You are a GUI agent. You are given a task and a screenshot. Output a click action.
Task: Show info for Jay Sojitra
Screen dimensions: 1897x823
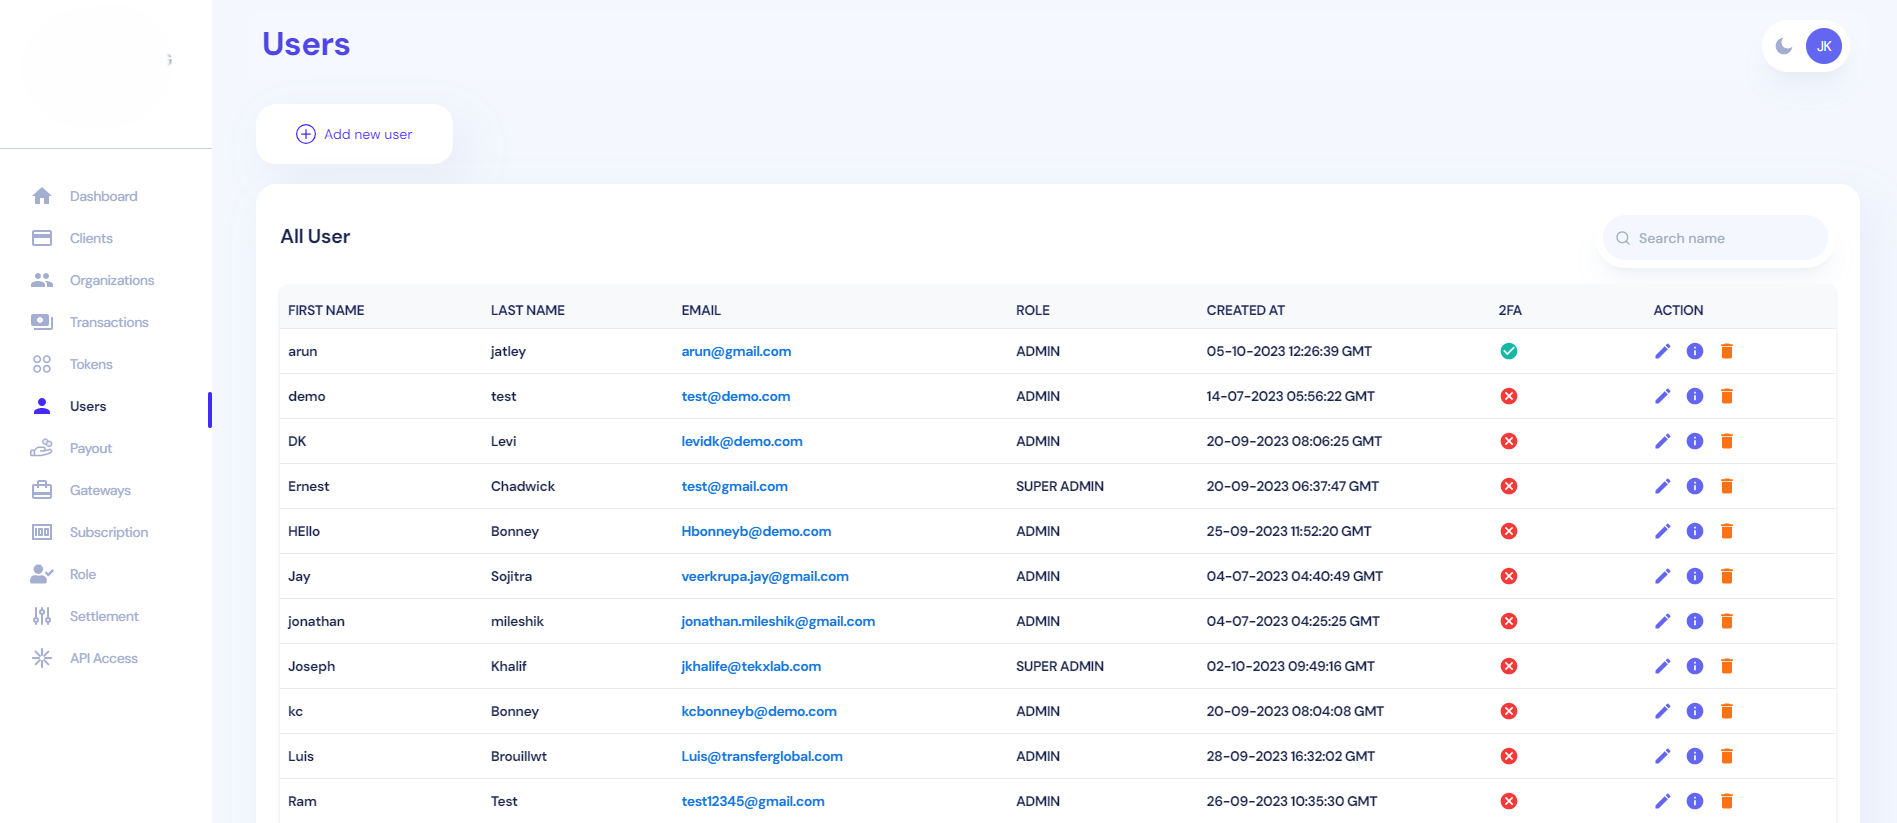coord(1694,576)
